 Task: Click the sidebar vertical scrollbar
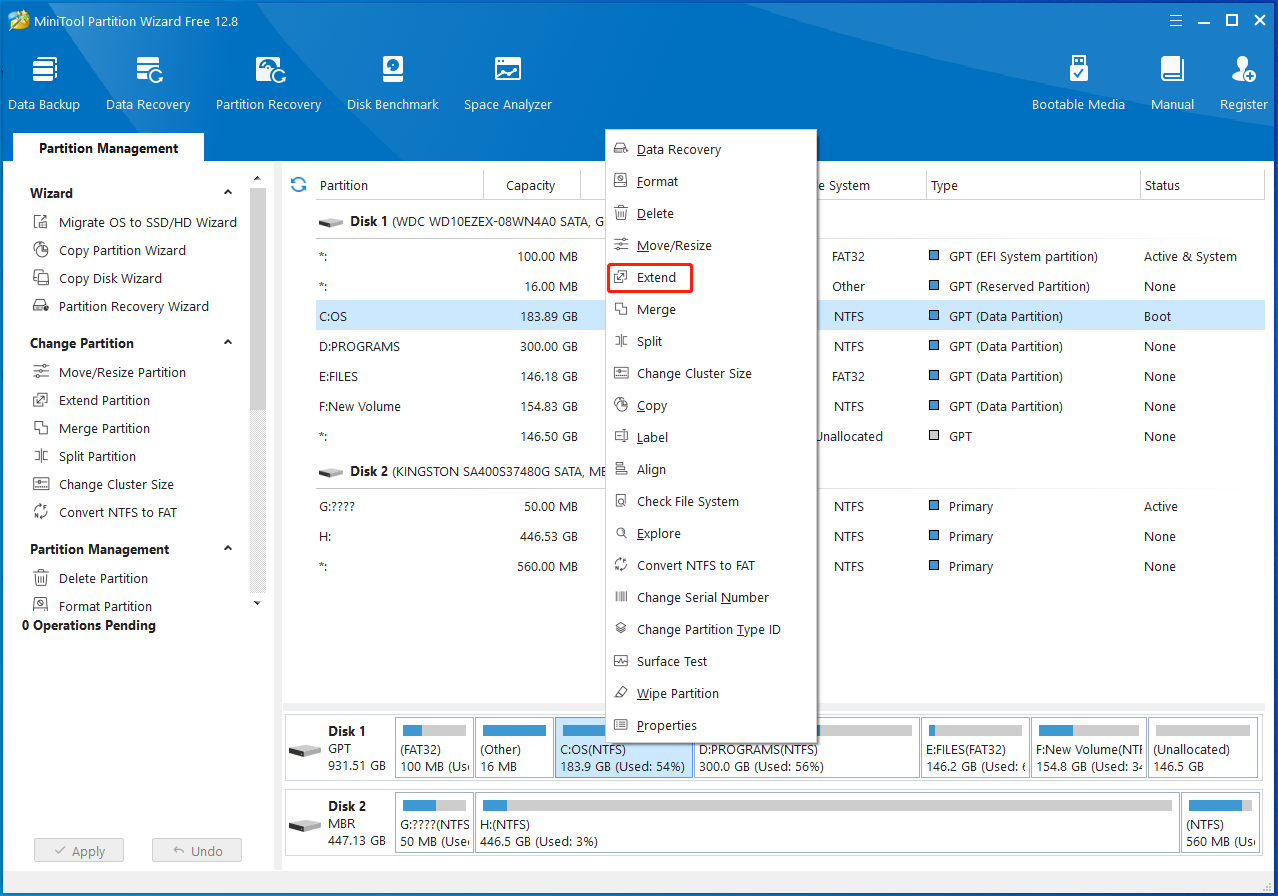[258, 300]
